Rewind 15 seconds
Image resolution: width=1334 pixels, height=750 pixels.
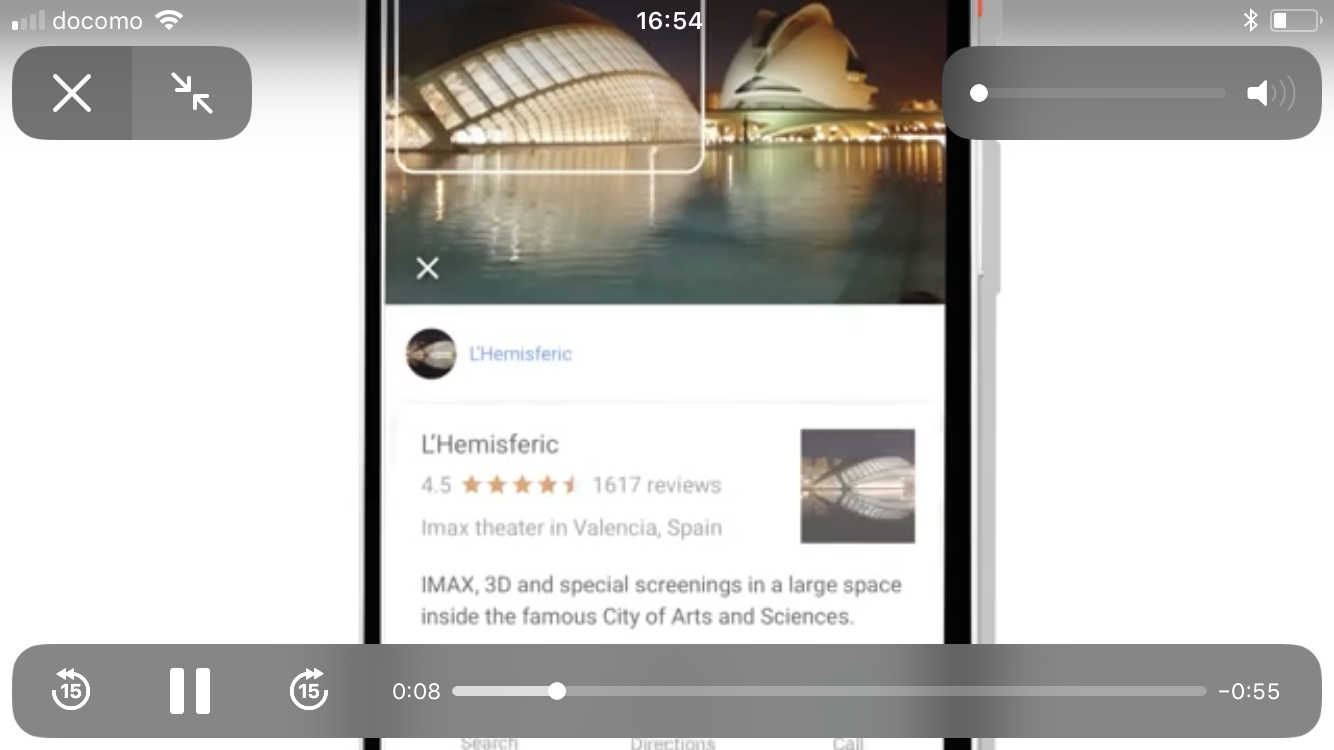71,690
